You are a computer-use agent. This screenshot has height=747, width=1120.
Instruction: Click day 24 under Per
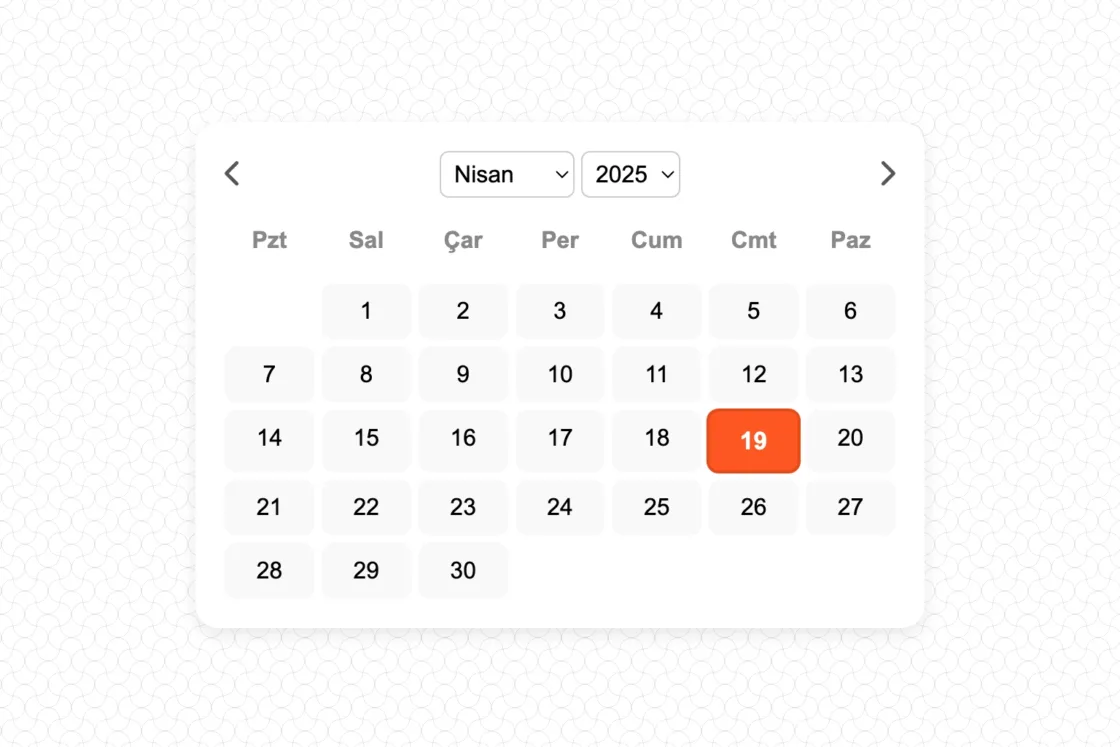coord(560,507)
